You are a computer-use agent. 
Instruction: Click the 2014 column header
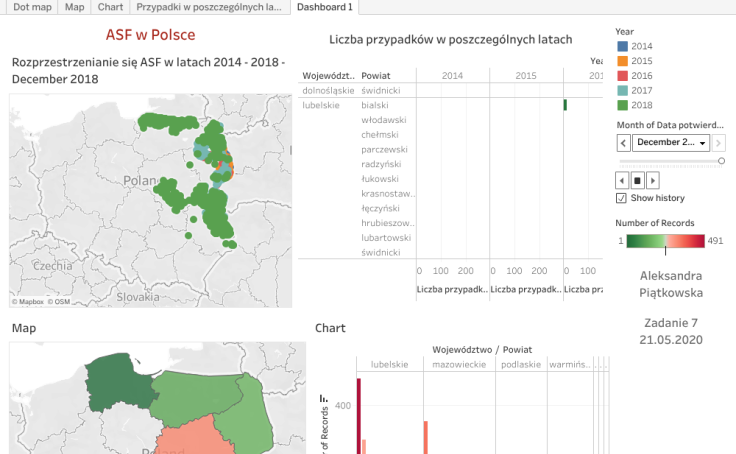pos(452,76)
